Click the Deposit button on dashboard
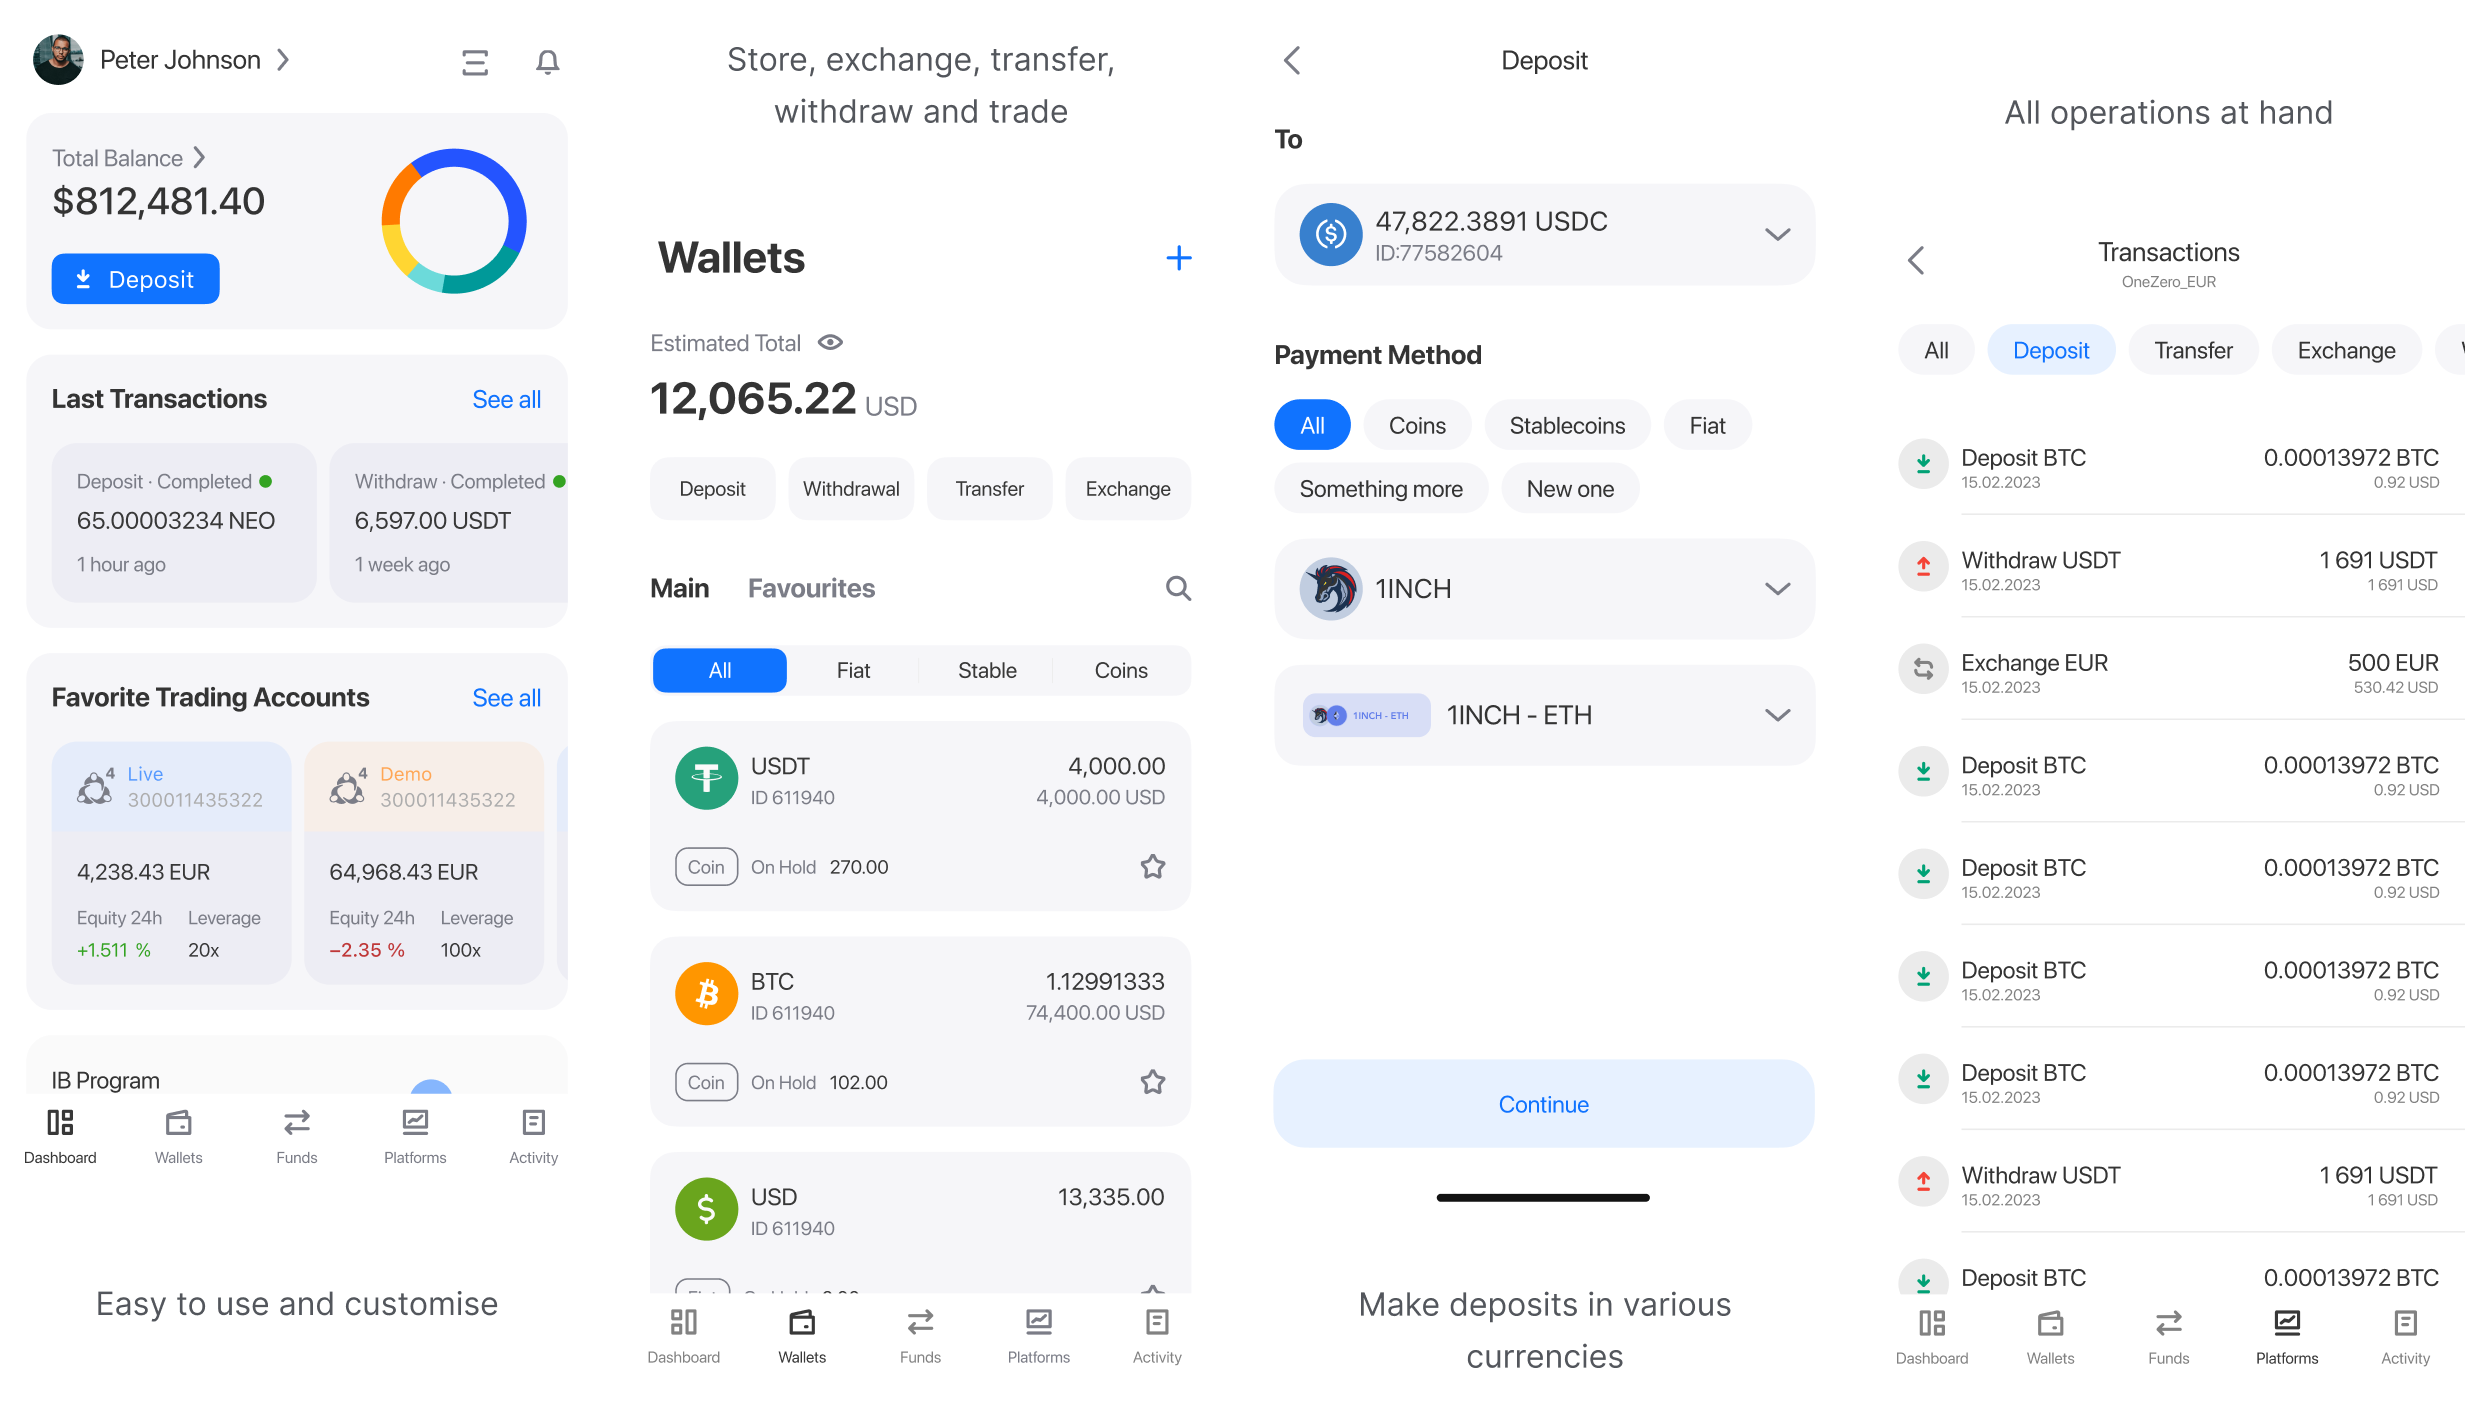 (x=134, y=278)
